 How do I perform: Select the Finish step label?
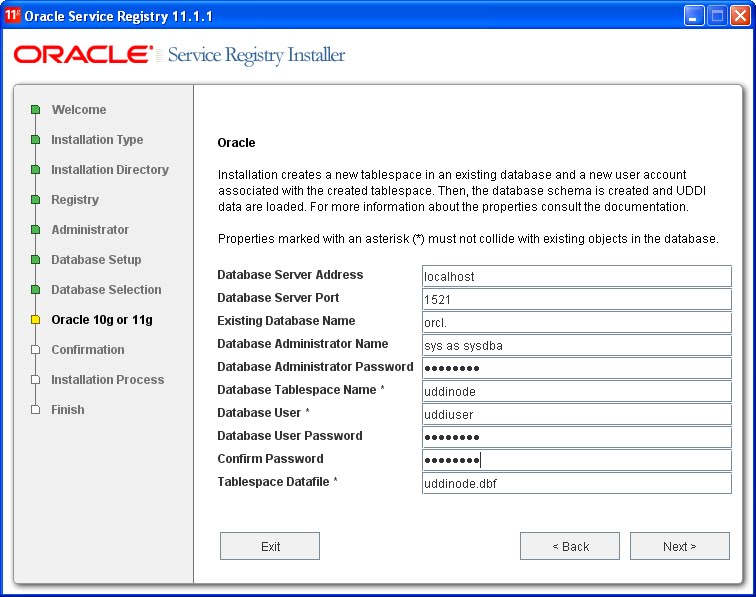[x=68, y=409]
